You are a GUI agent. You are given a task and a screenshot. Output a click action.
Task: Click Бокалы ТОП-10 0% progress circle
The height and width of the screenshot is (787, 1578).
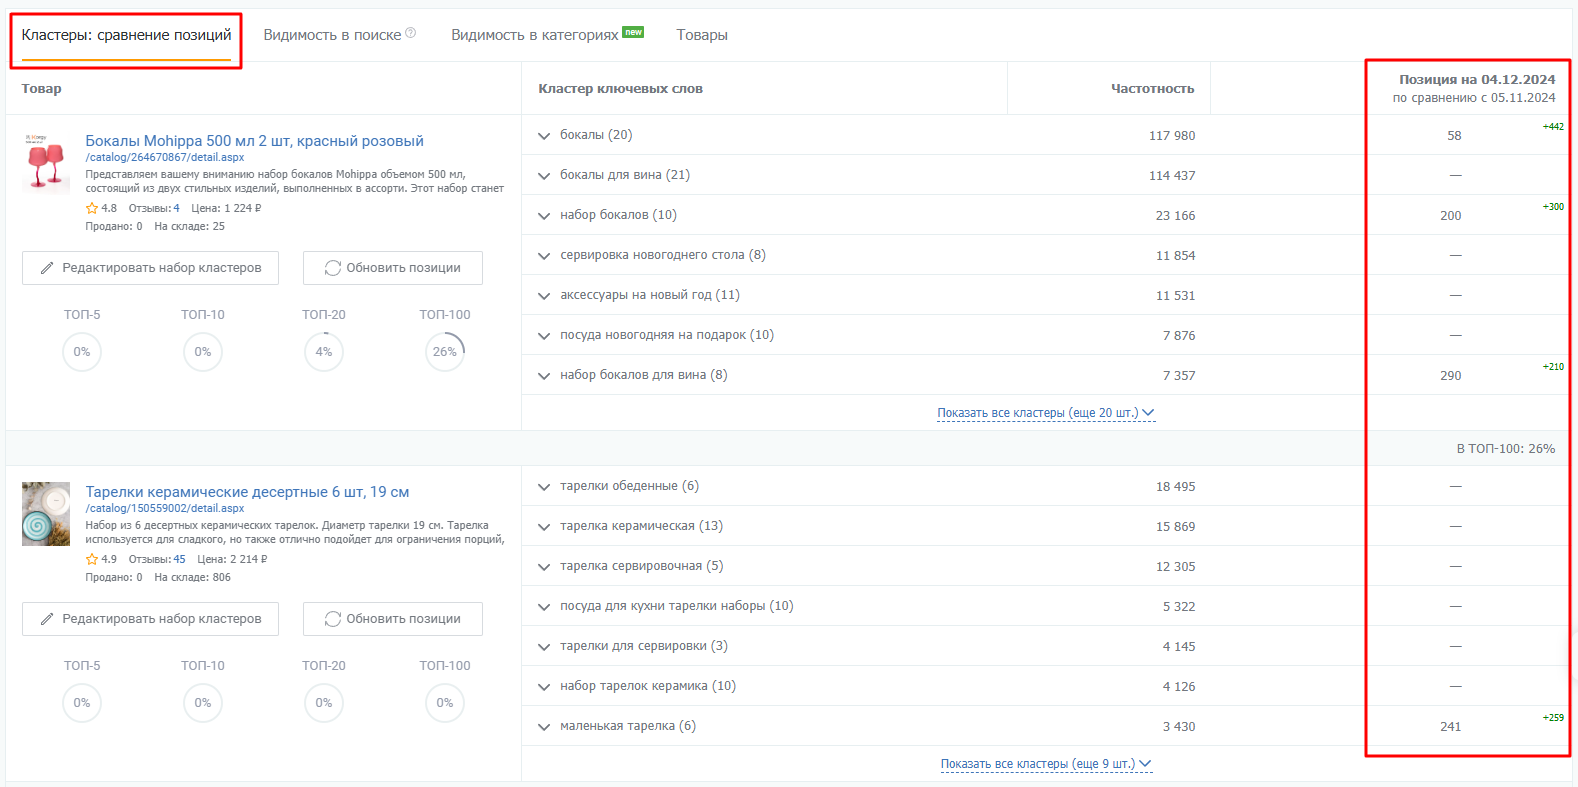tap(203, 352)
